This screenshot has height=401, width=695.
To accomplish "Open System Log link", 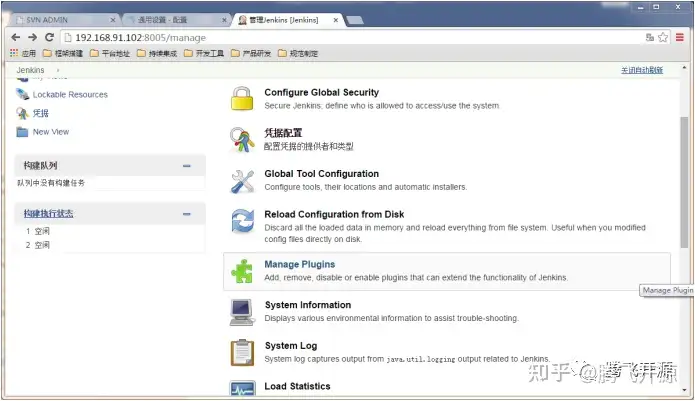I will pos(291,346).
